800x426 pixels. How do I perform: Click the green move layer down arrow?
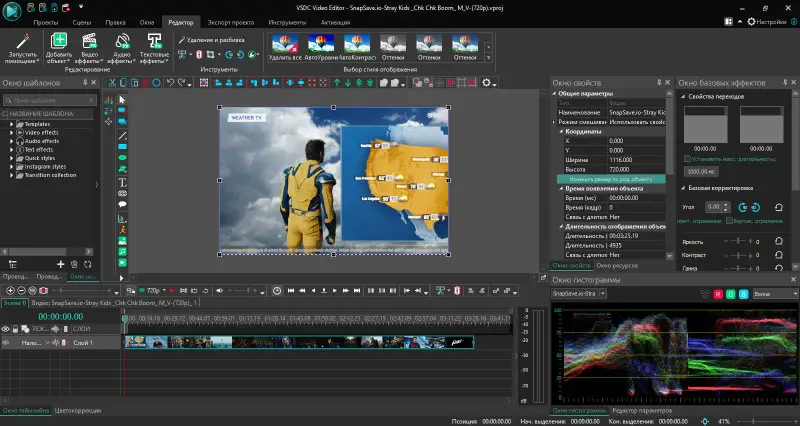pos(348,83)
